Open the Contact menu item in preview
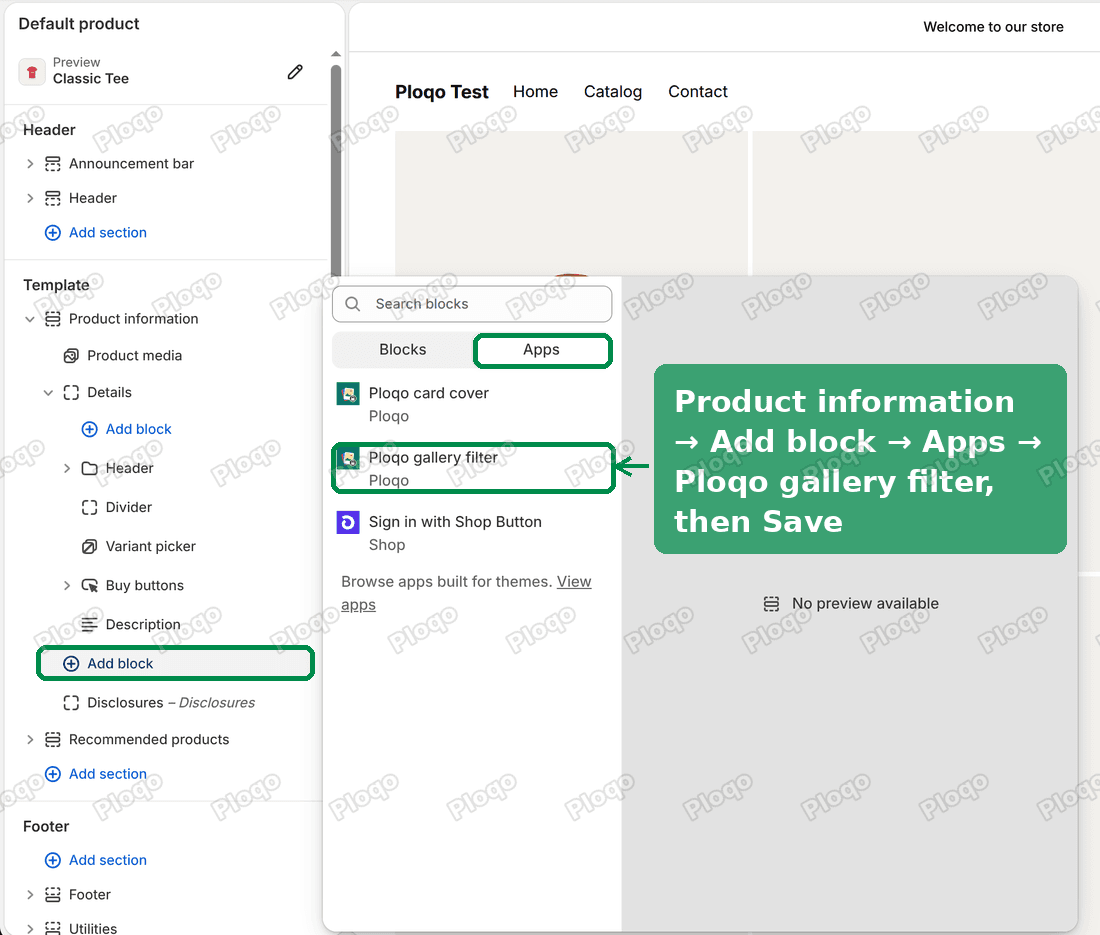 [x=697, y=91]
